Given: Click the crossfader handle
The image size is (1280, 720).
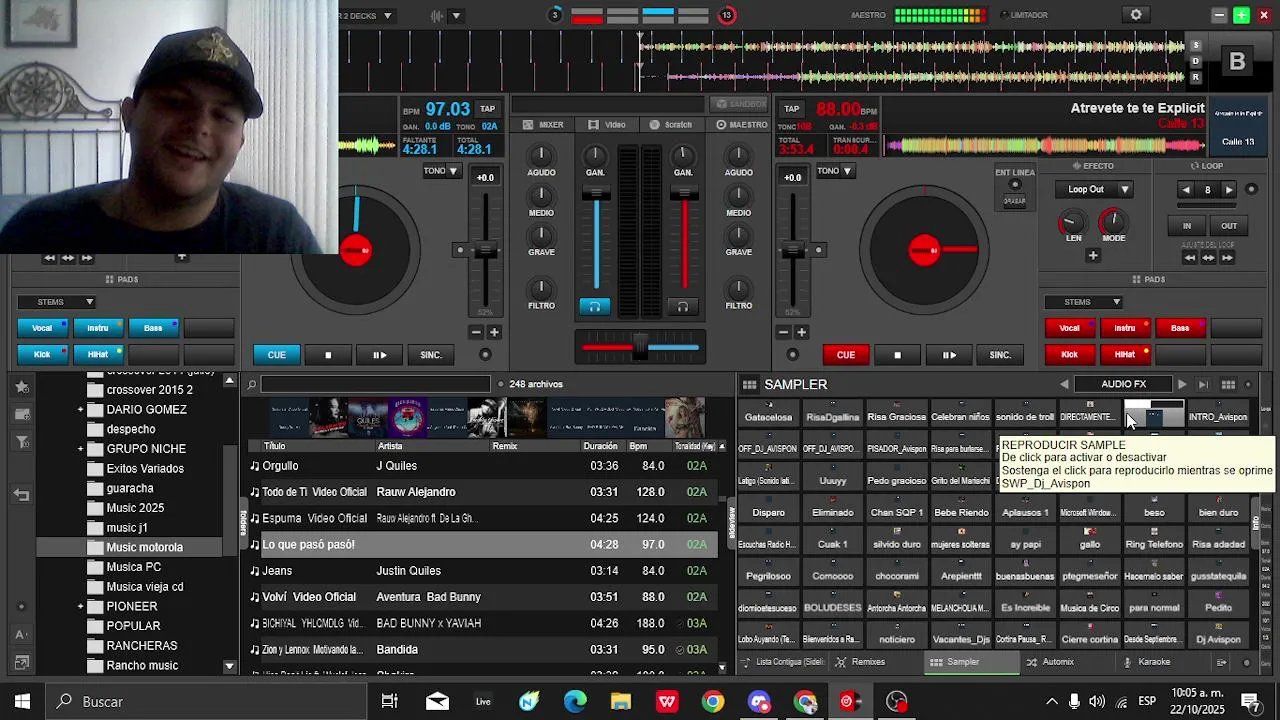Looking at the screenshot, I should tap(640, 347).
